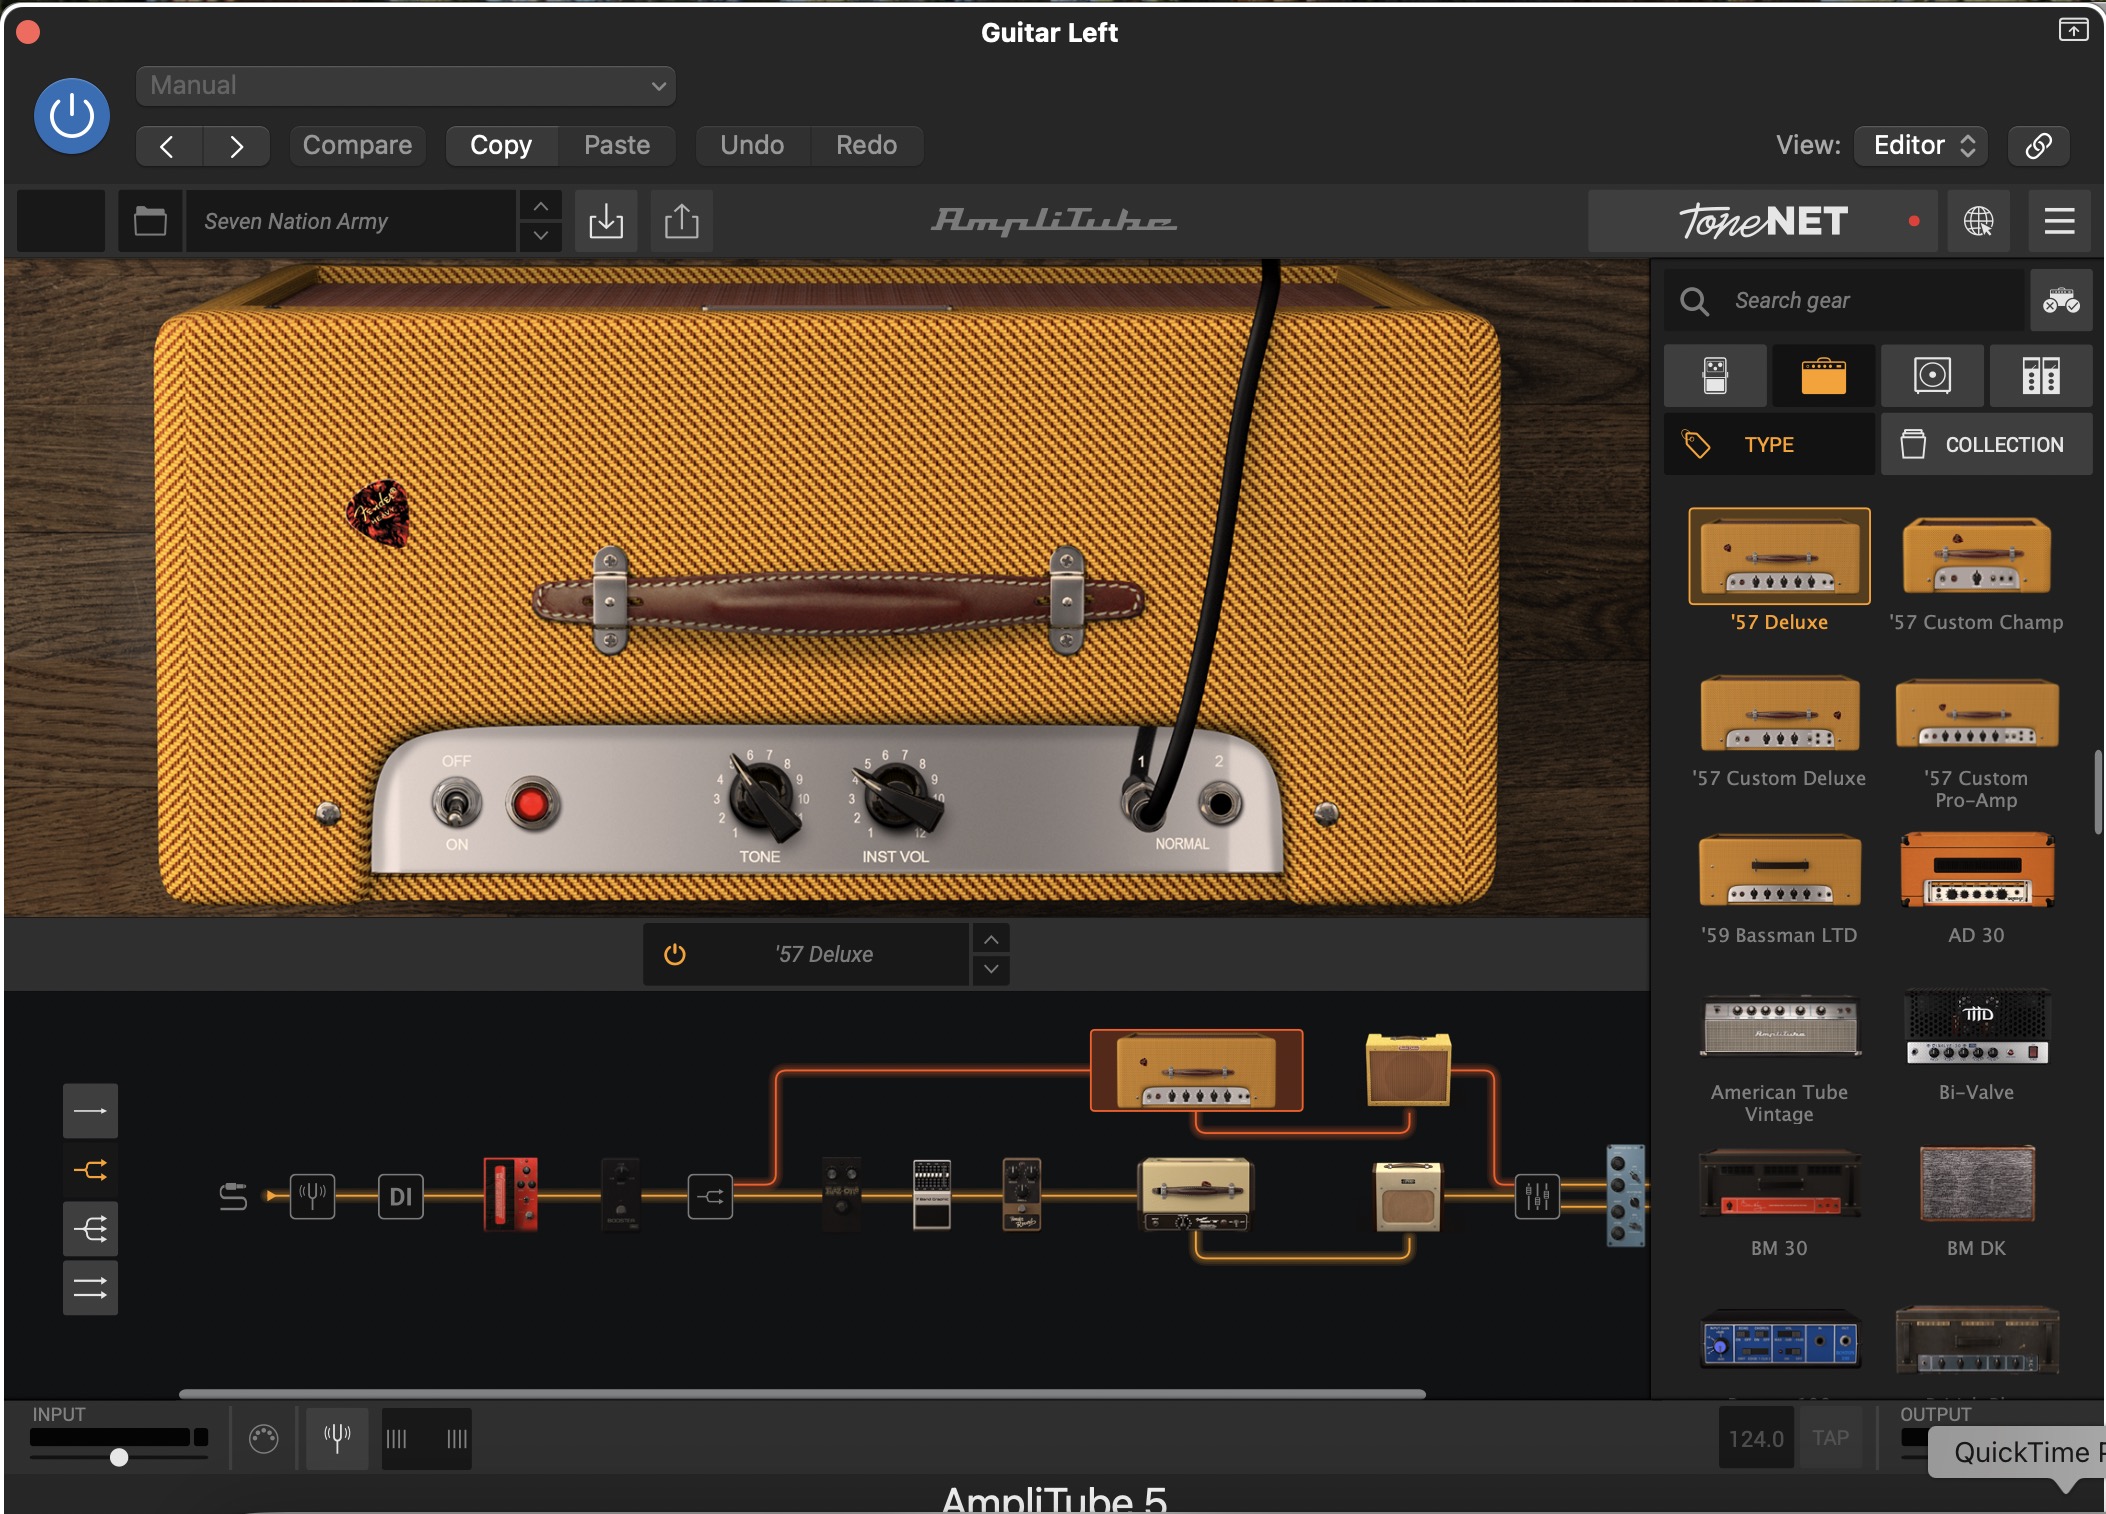The image size is (2106, 1514).
Task: Click the 124.0 tempo value
Action: pos(1756,1439)
